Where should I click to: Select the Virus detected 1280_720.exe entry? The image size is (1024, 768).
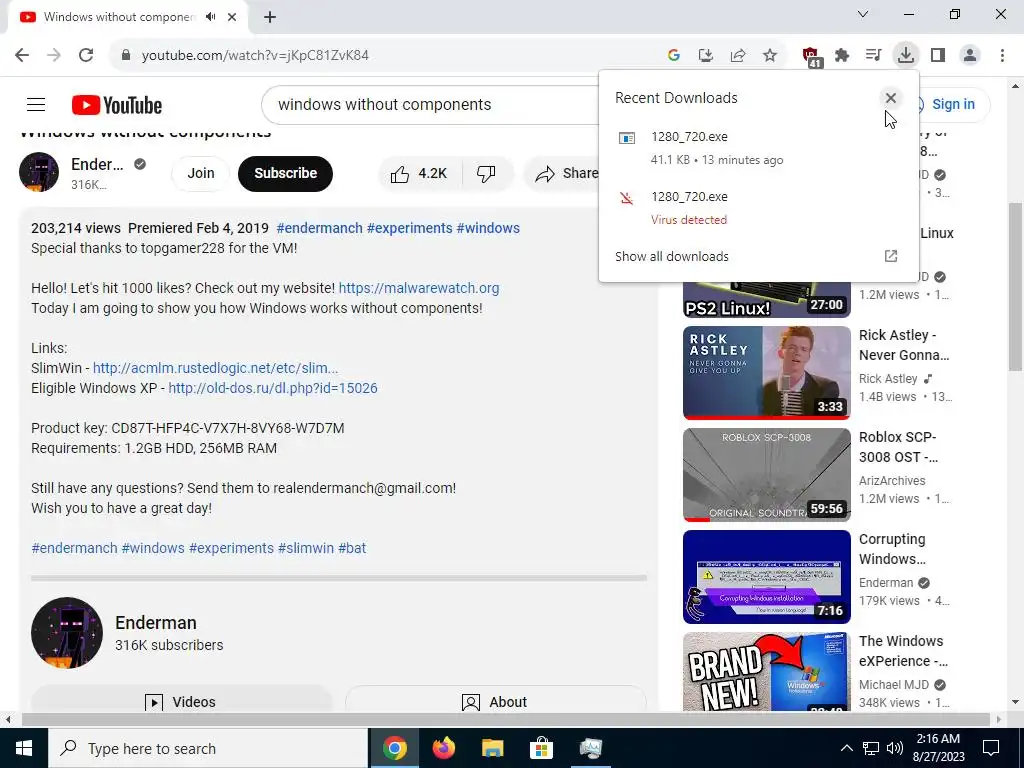pos(759,208)
